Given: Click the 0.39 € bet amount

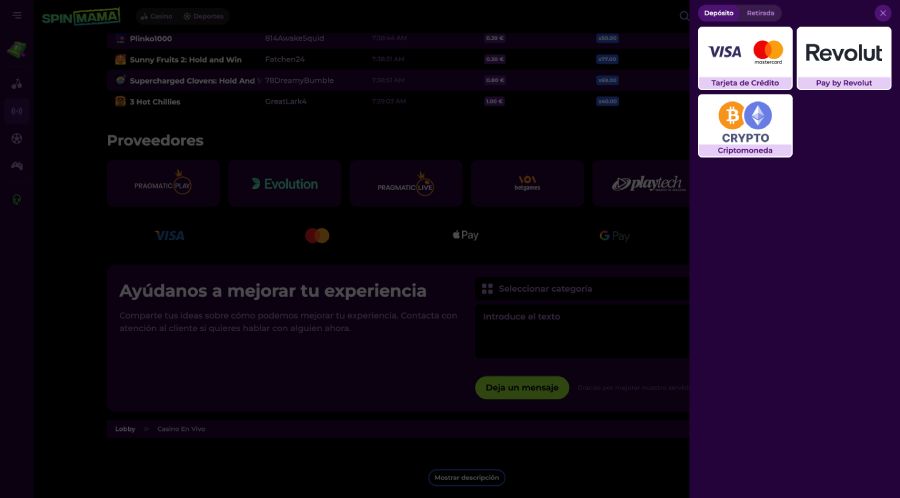Looking at the screenshot, I should coord(494,38).
